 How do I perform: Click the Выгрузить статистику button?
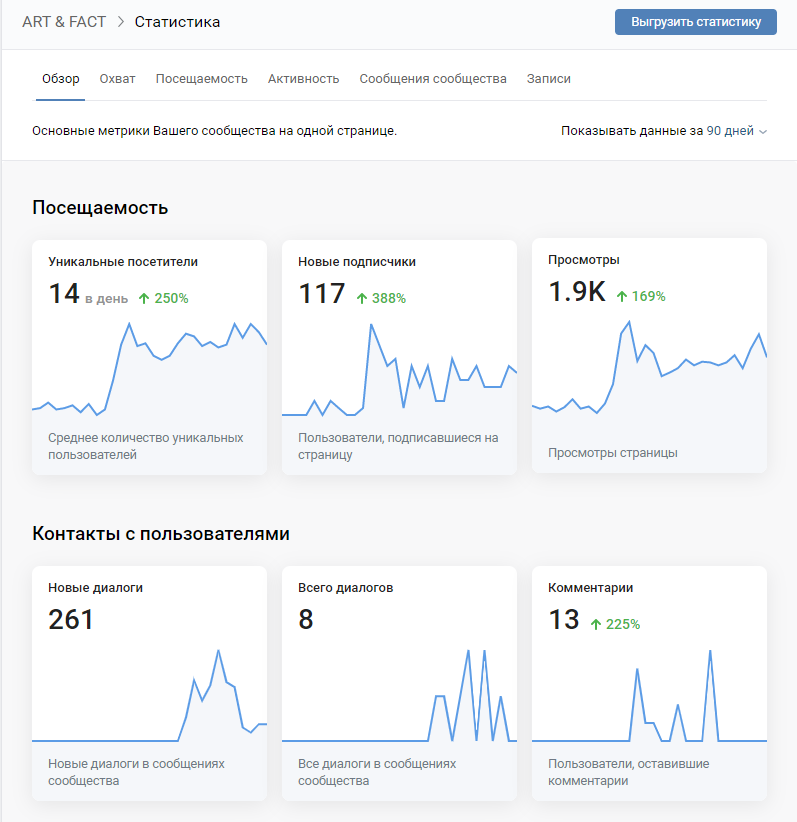coord(695,22)
